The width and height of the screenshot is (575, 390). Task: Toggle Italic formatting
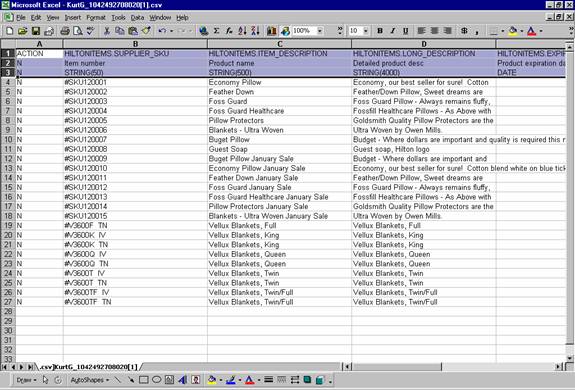(x=393, y=31)
